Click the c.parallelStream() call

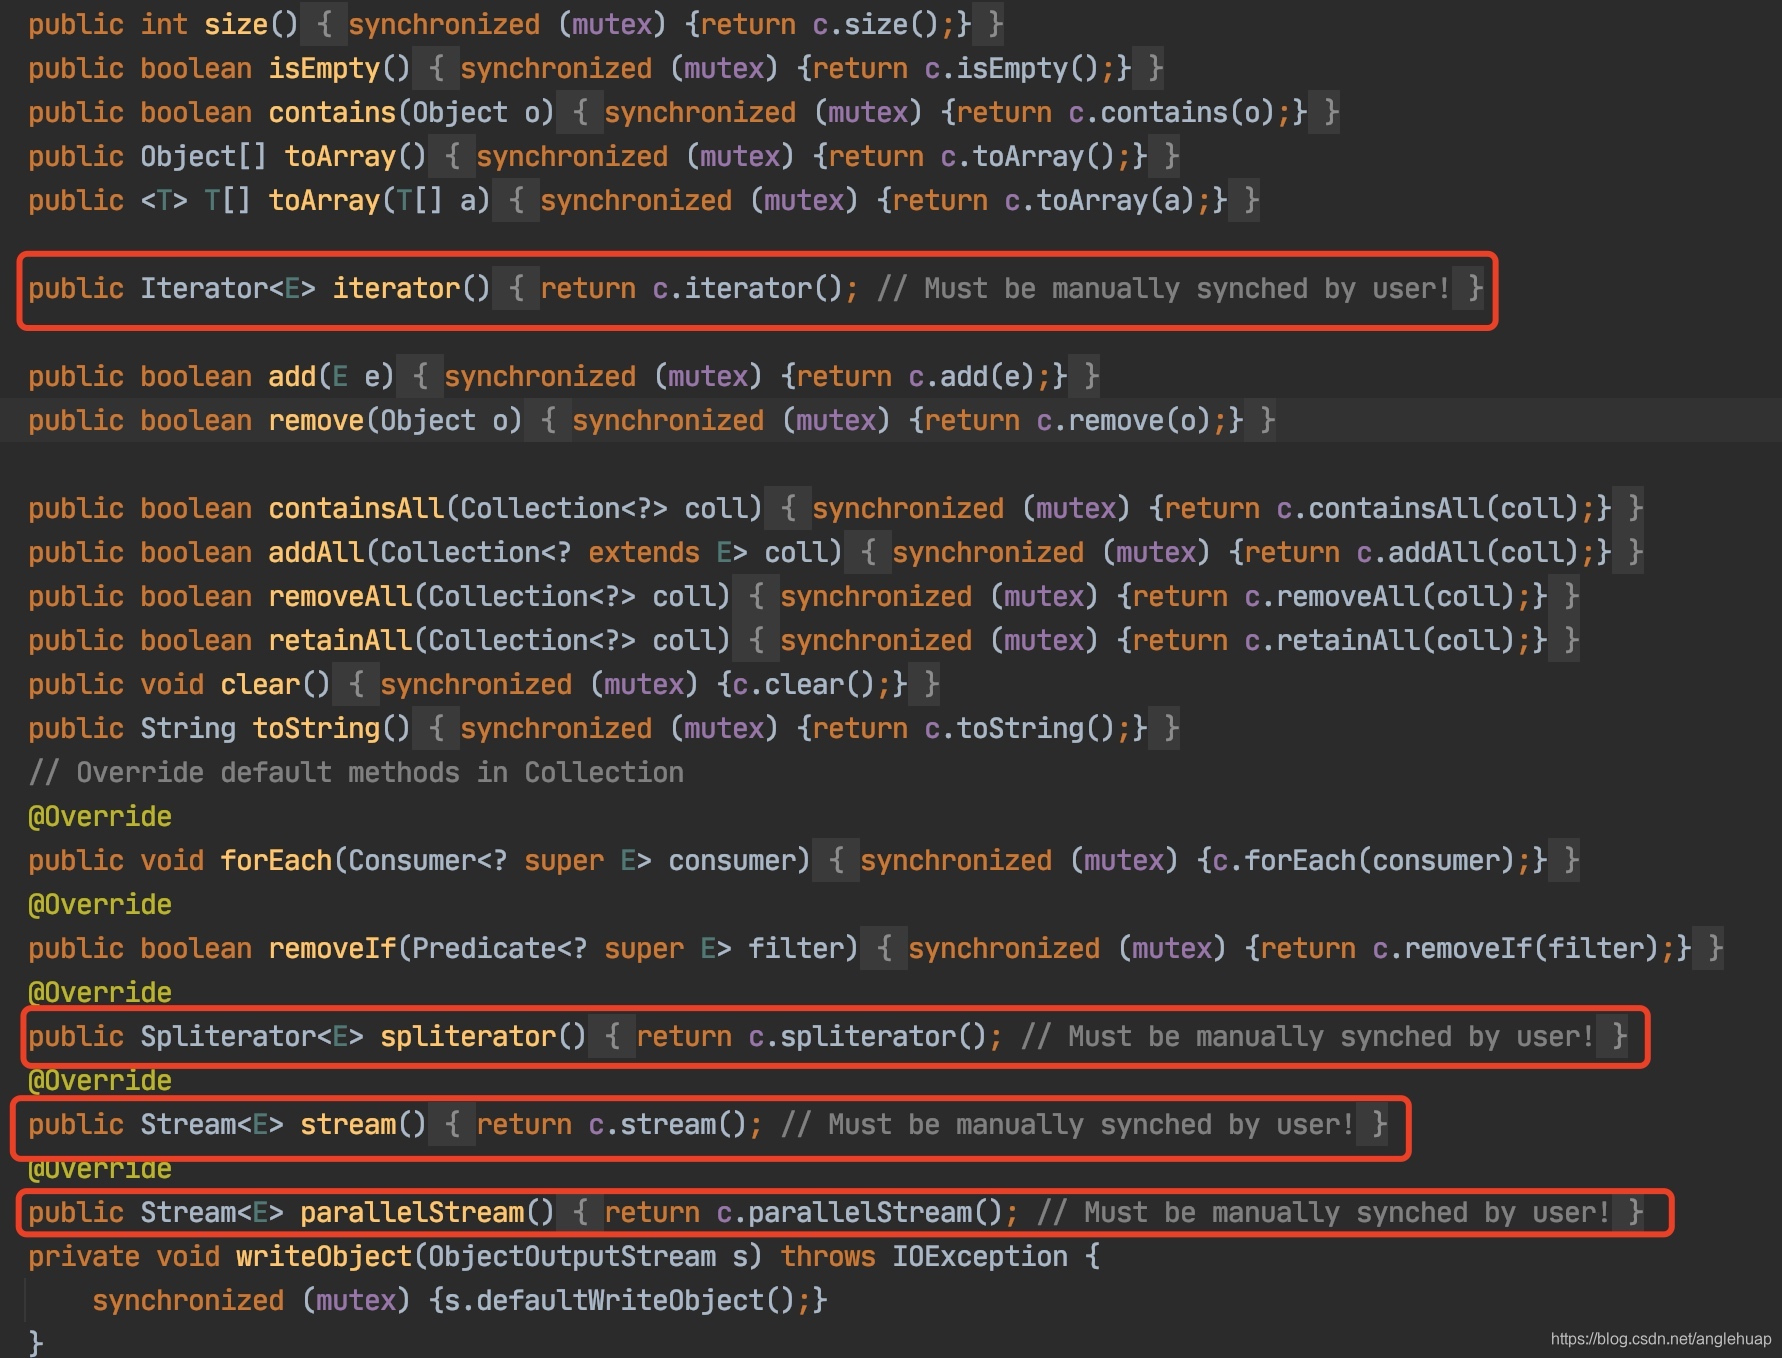(860, 1212)
